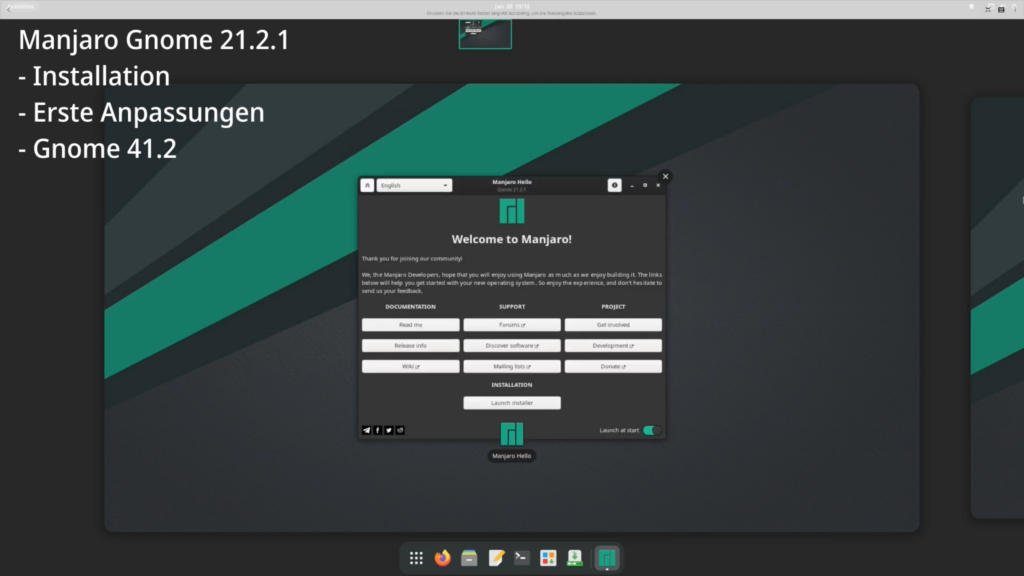This screenshot has height=576, width=1024.
Task: Open the Reddit social icon
Action: [400, 430]
